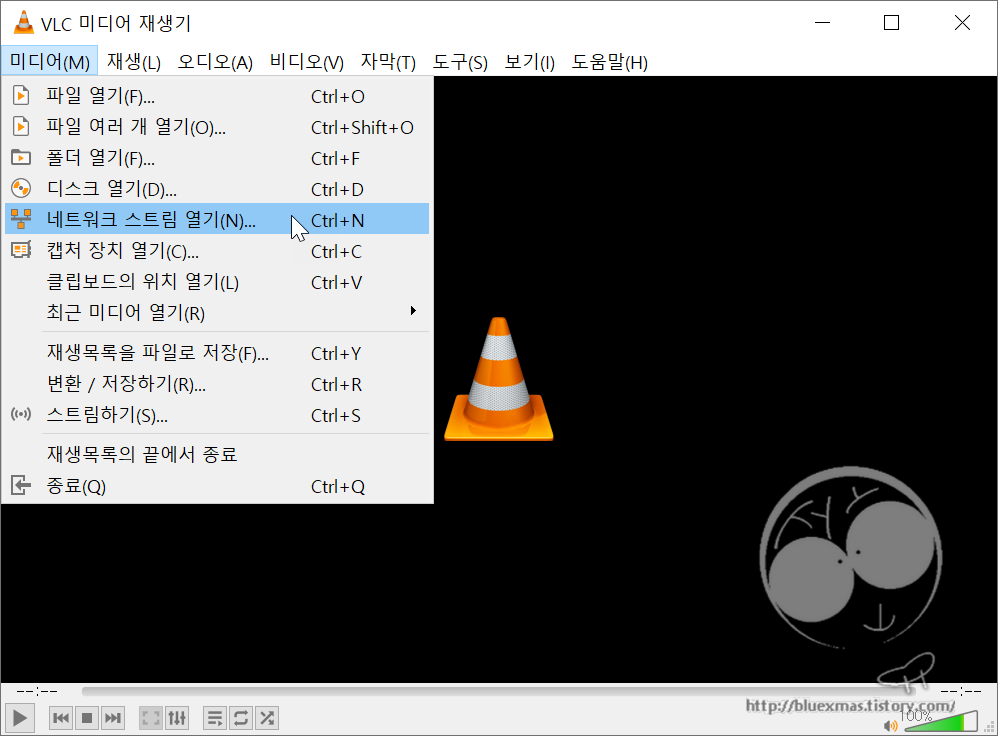998x736 pixels.
Task: Select 변환 / 저장하기(R)... entry
Action: 217,384
